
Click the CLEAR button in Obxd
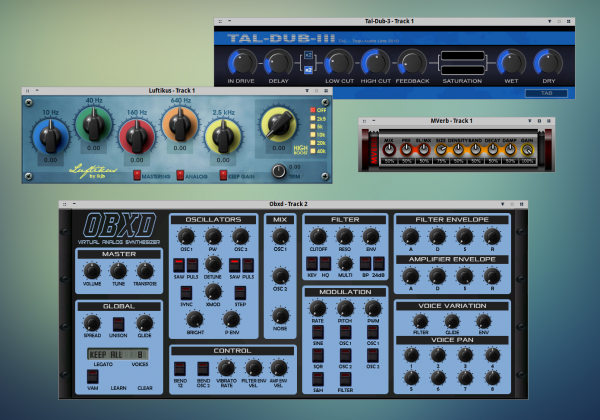[145, 388]
